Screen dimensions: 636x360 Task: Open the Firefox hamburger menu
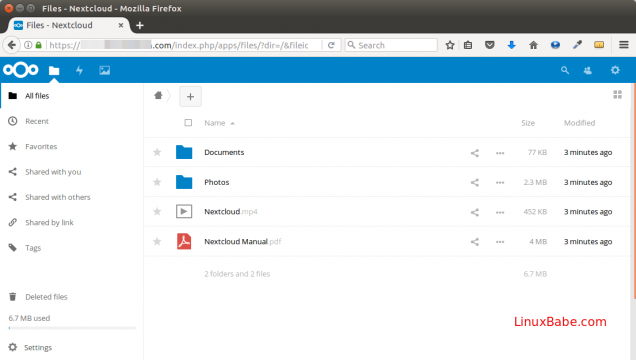tap(624, 45)
